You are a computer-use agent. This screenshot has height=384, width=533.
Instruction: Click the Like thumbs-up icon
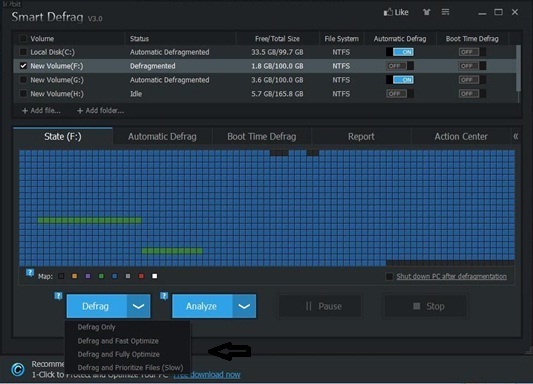pyautogui.click(x=388, y=13)
